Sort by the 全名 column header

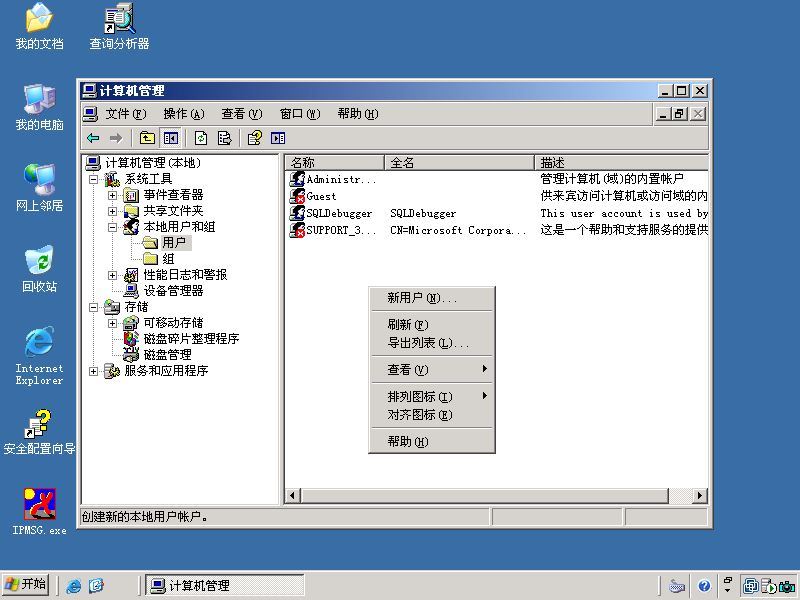459,163
